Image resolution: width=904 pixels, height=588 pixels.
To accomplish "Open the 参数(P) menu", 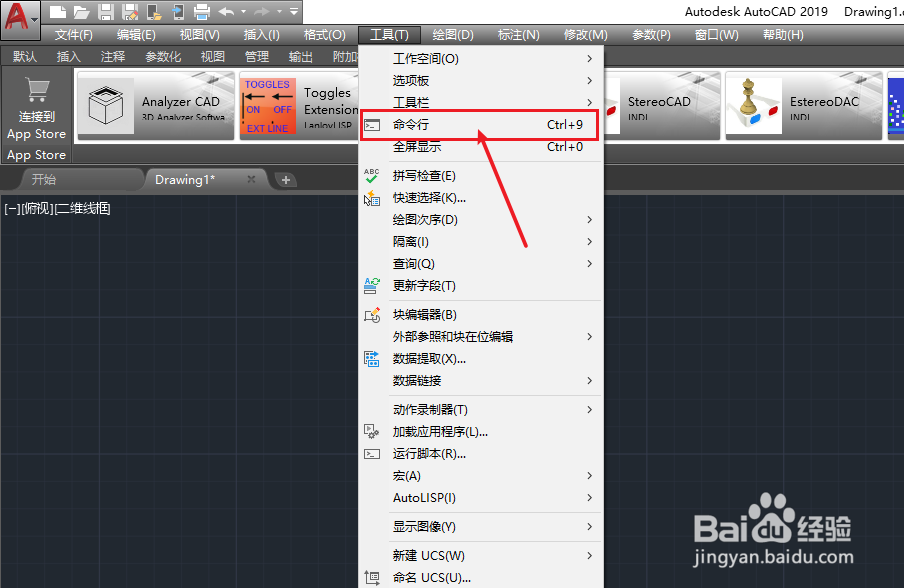I will [x=651, y=35].
